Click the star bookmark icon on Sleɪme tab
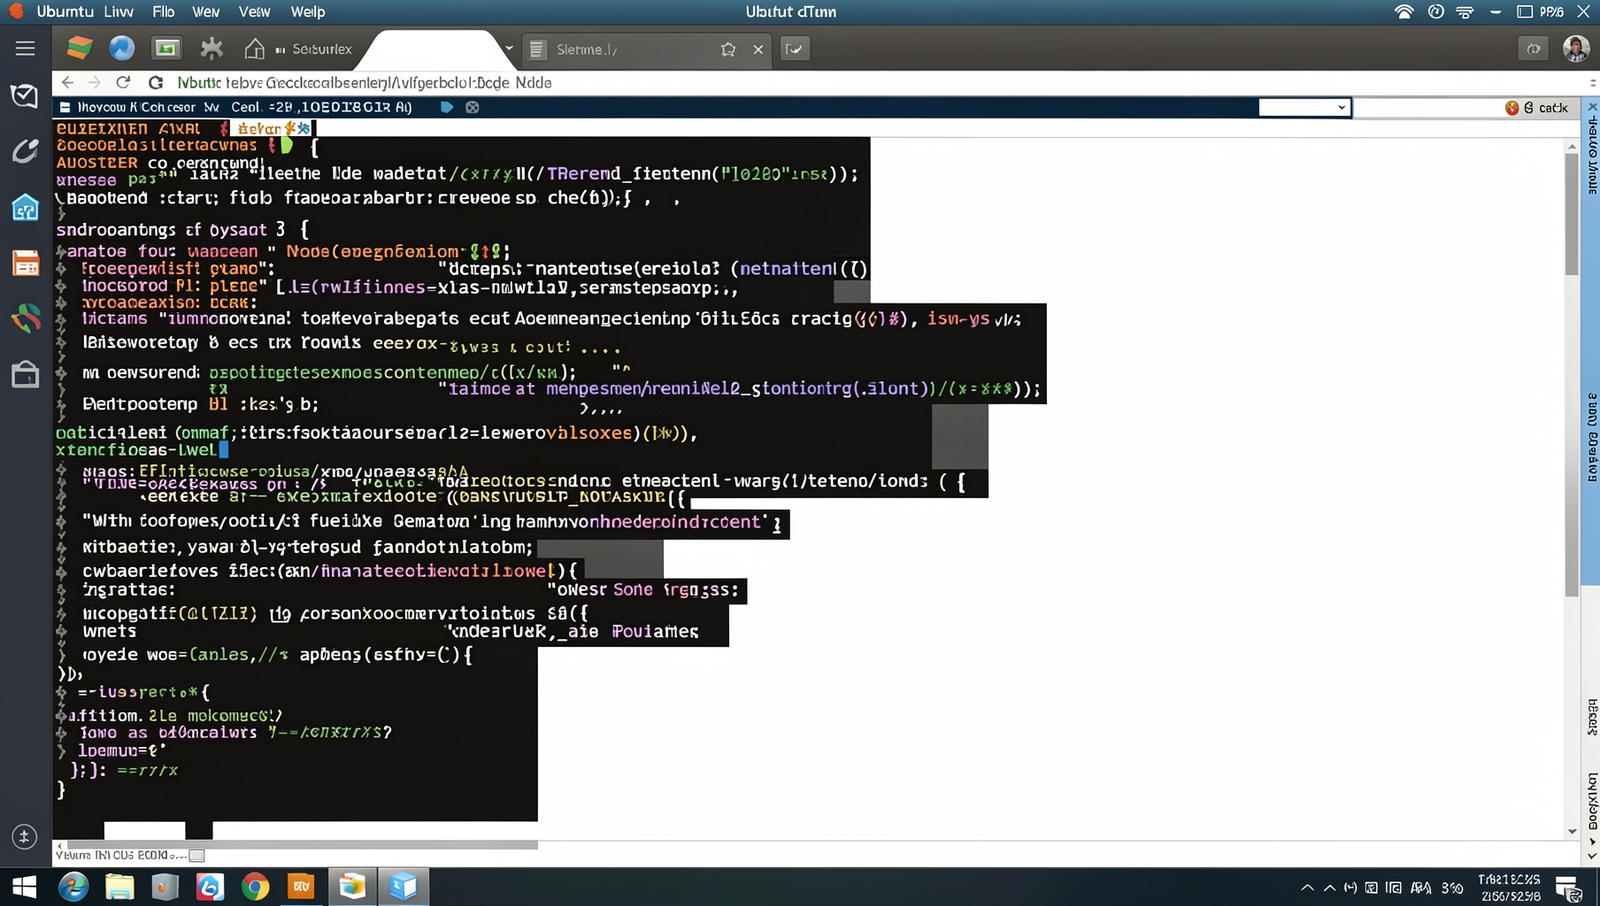This screenshot has width=1600, height=906. point(728,49)
